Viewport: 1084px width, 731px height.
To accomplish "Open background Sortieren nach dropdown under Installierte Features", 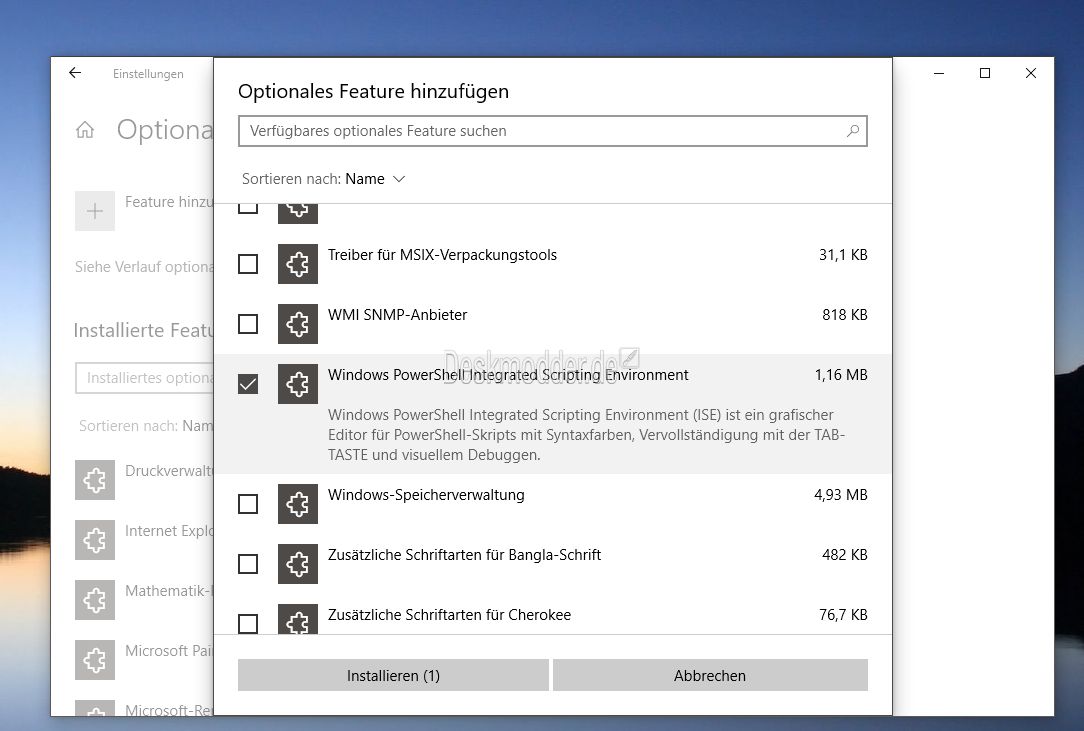I will (146, 426).
